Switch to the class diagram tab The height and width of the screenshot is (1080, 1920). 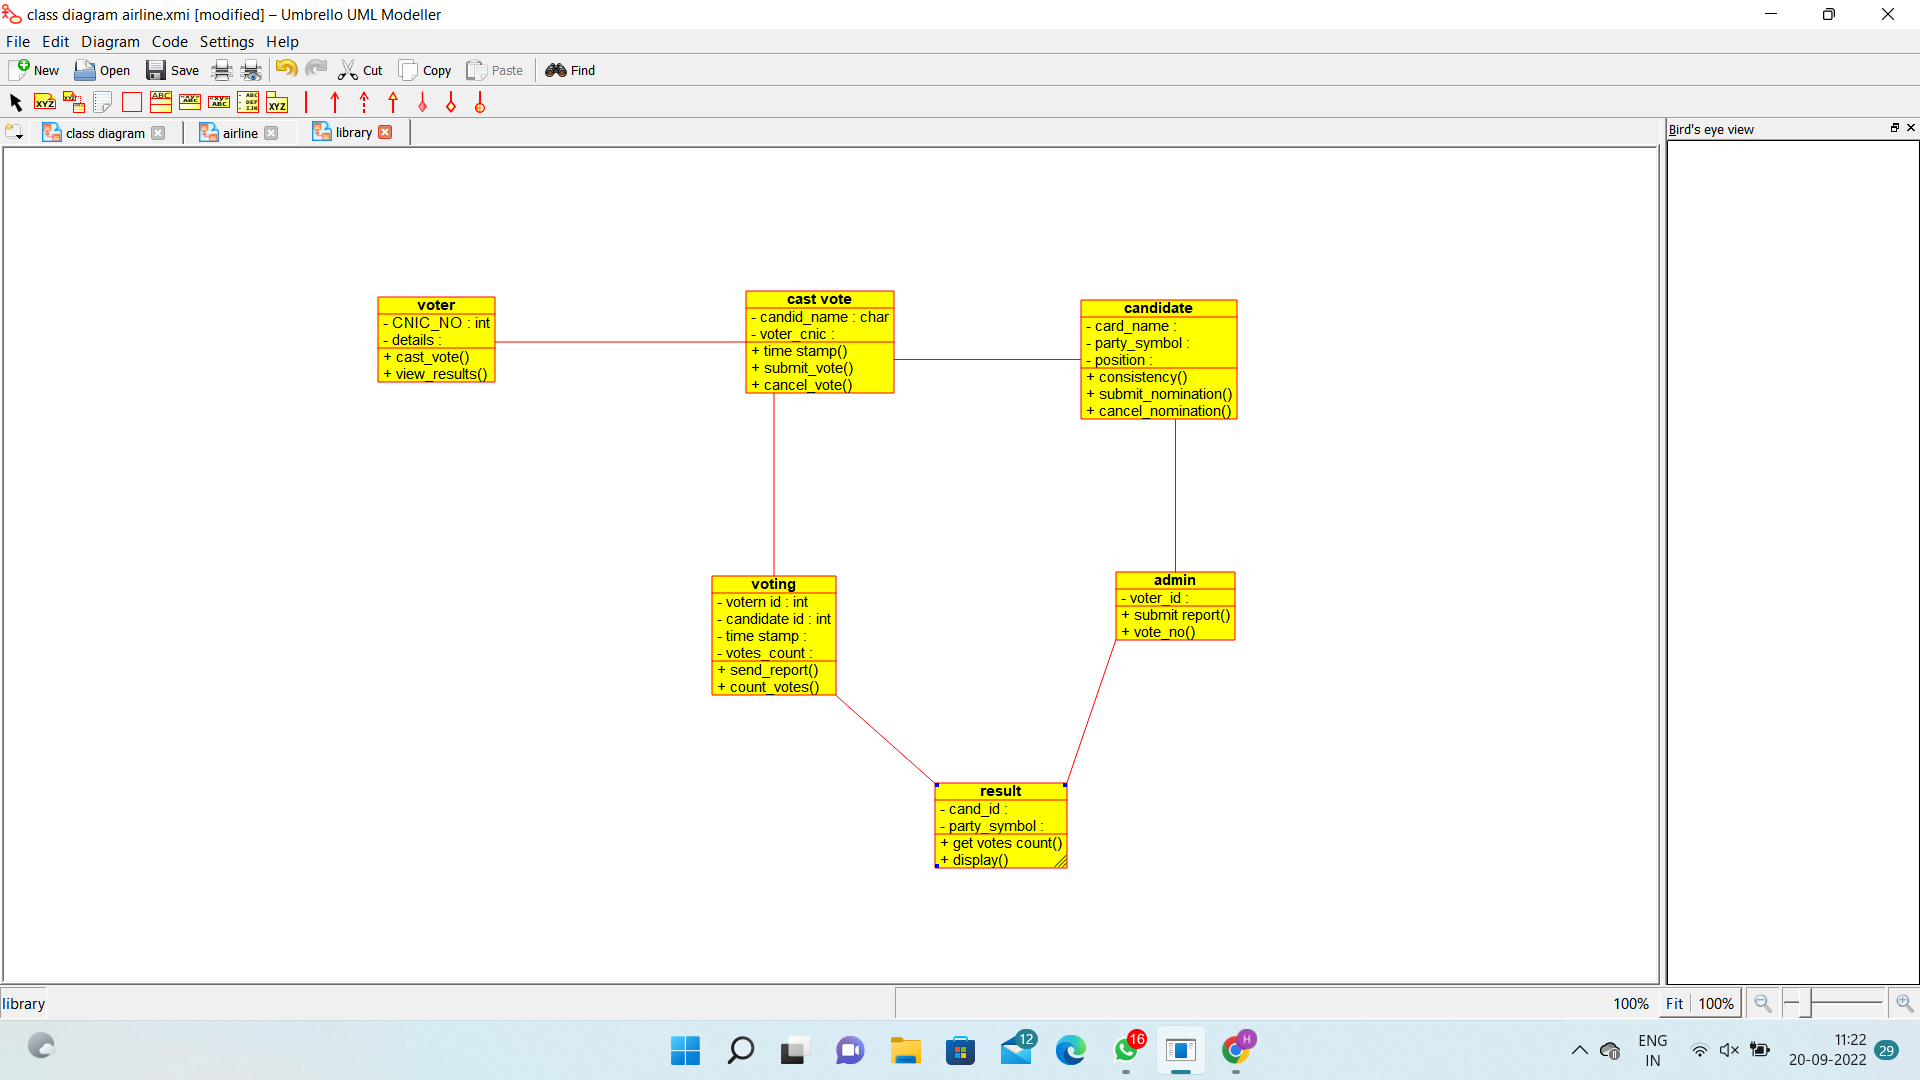[105, 133]
